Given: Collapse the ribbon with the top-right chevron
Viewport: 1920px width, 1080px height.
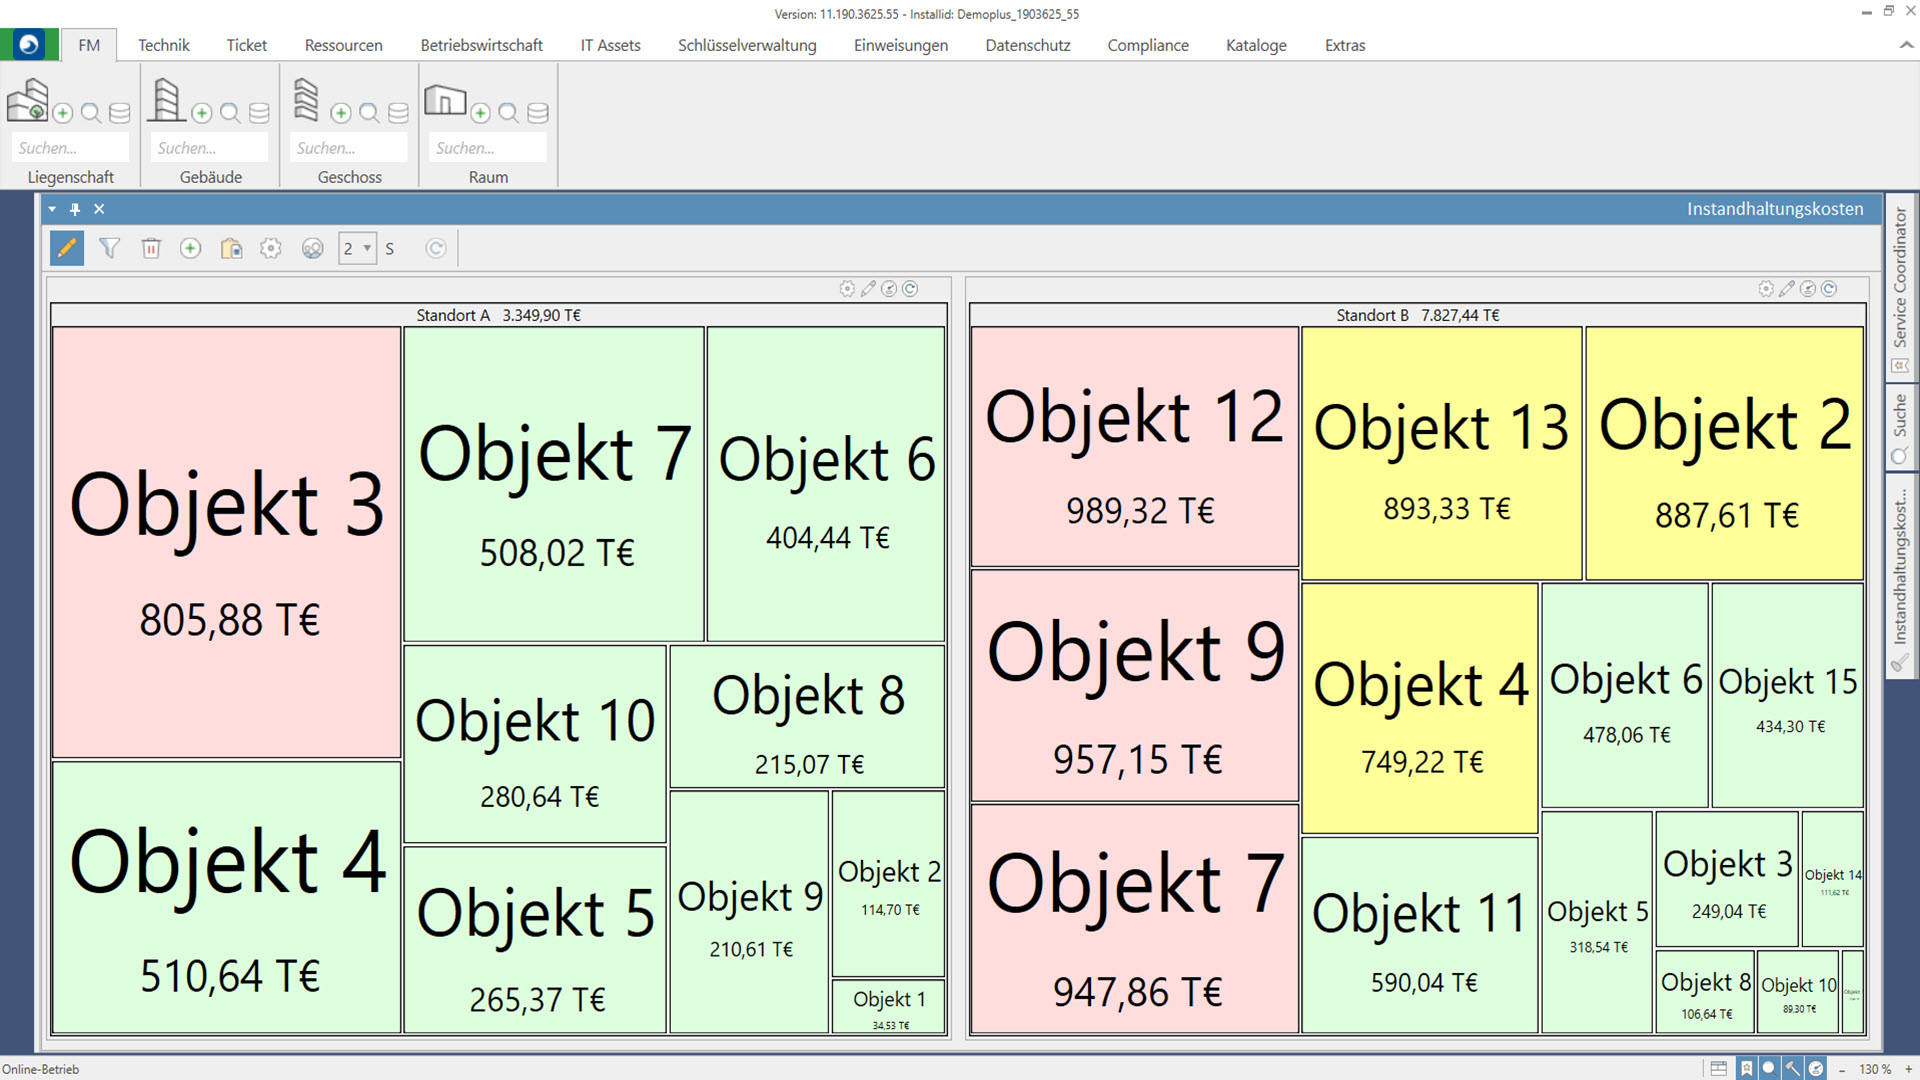Looking at the screenshot, I should [1905, 45].
